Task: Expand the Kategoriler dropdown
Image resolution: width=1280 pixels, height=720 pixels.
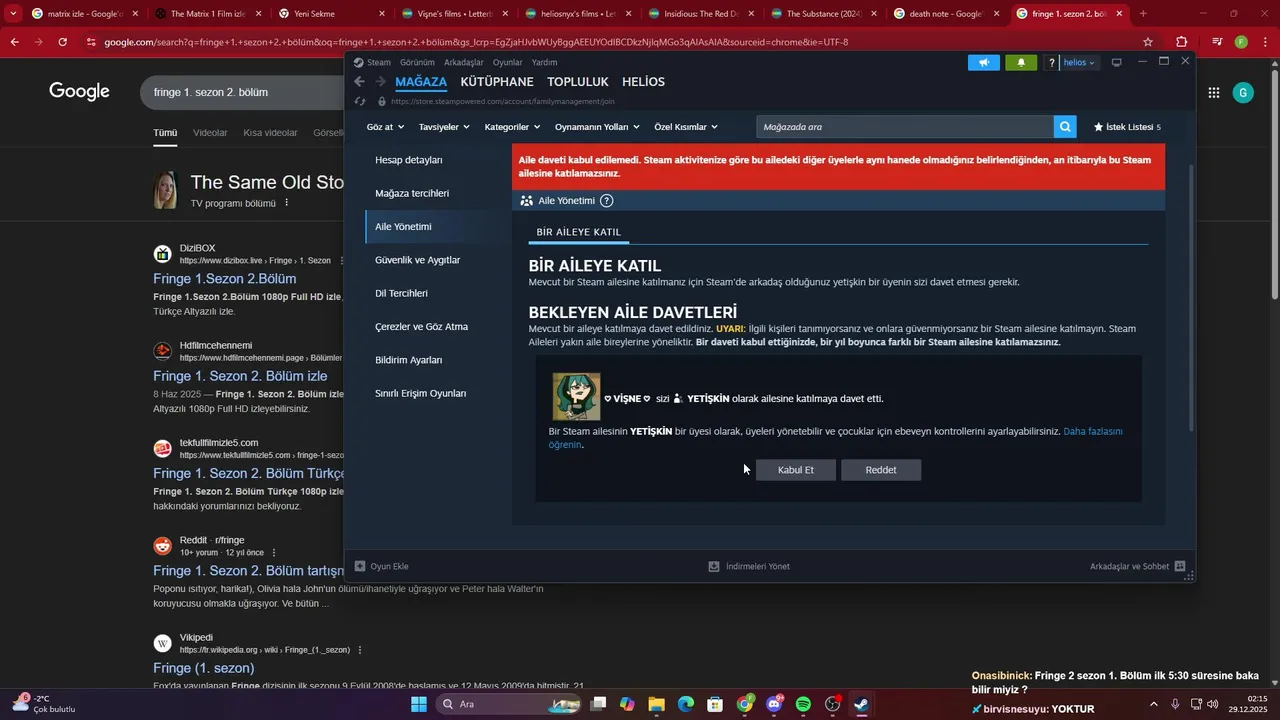Action: [x=512, y=127]
